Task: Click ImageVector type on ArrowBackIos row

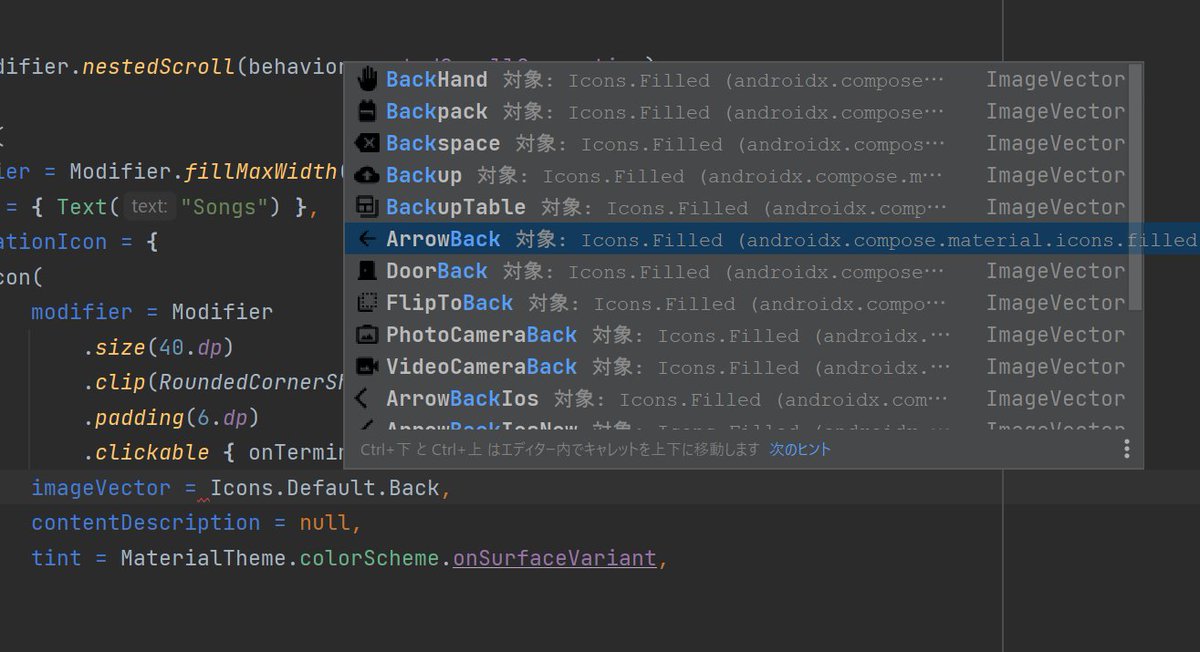Action: point(1055,399)
